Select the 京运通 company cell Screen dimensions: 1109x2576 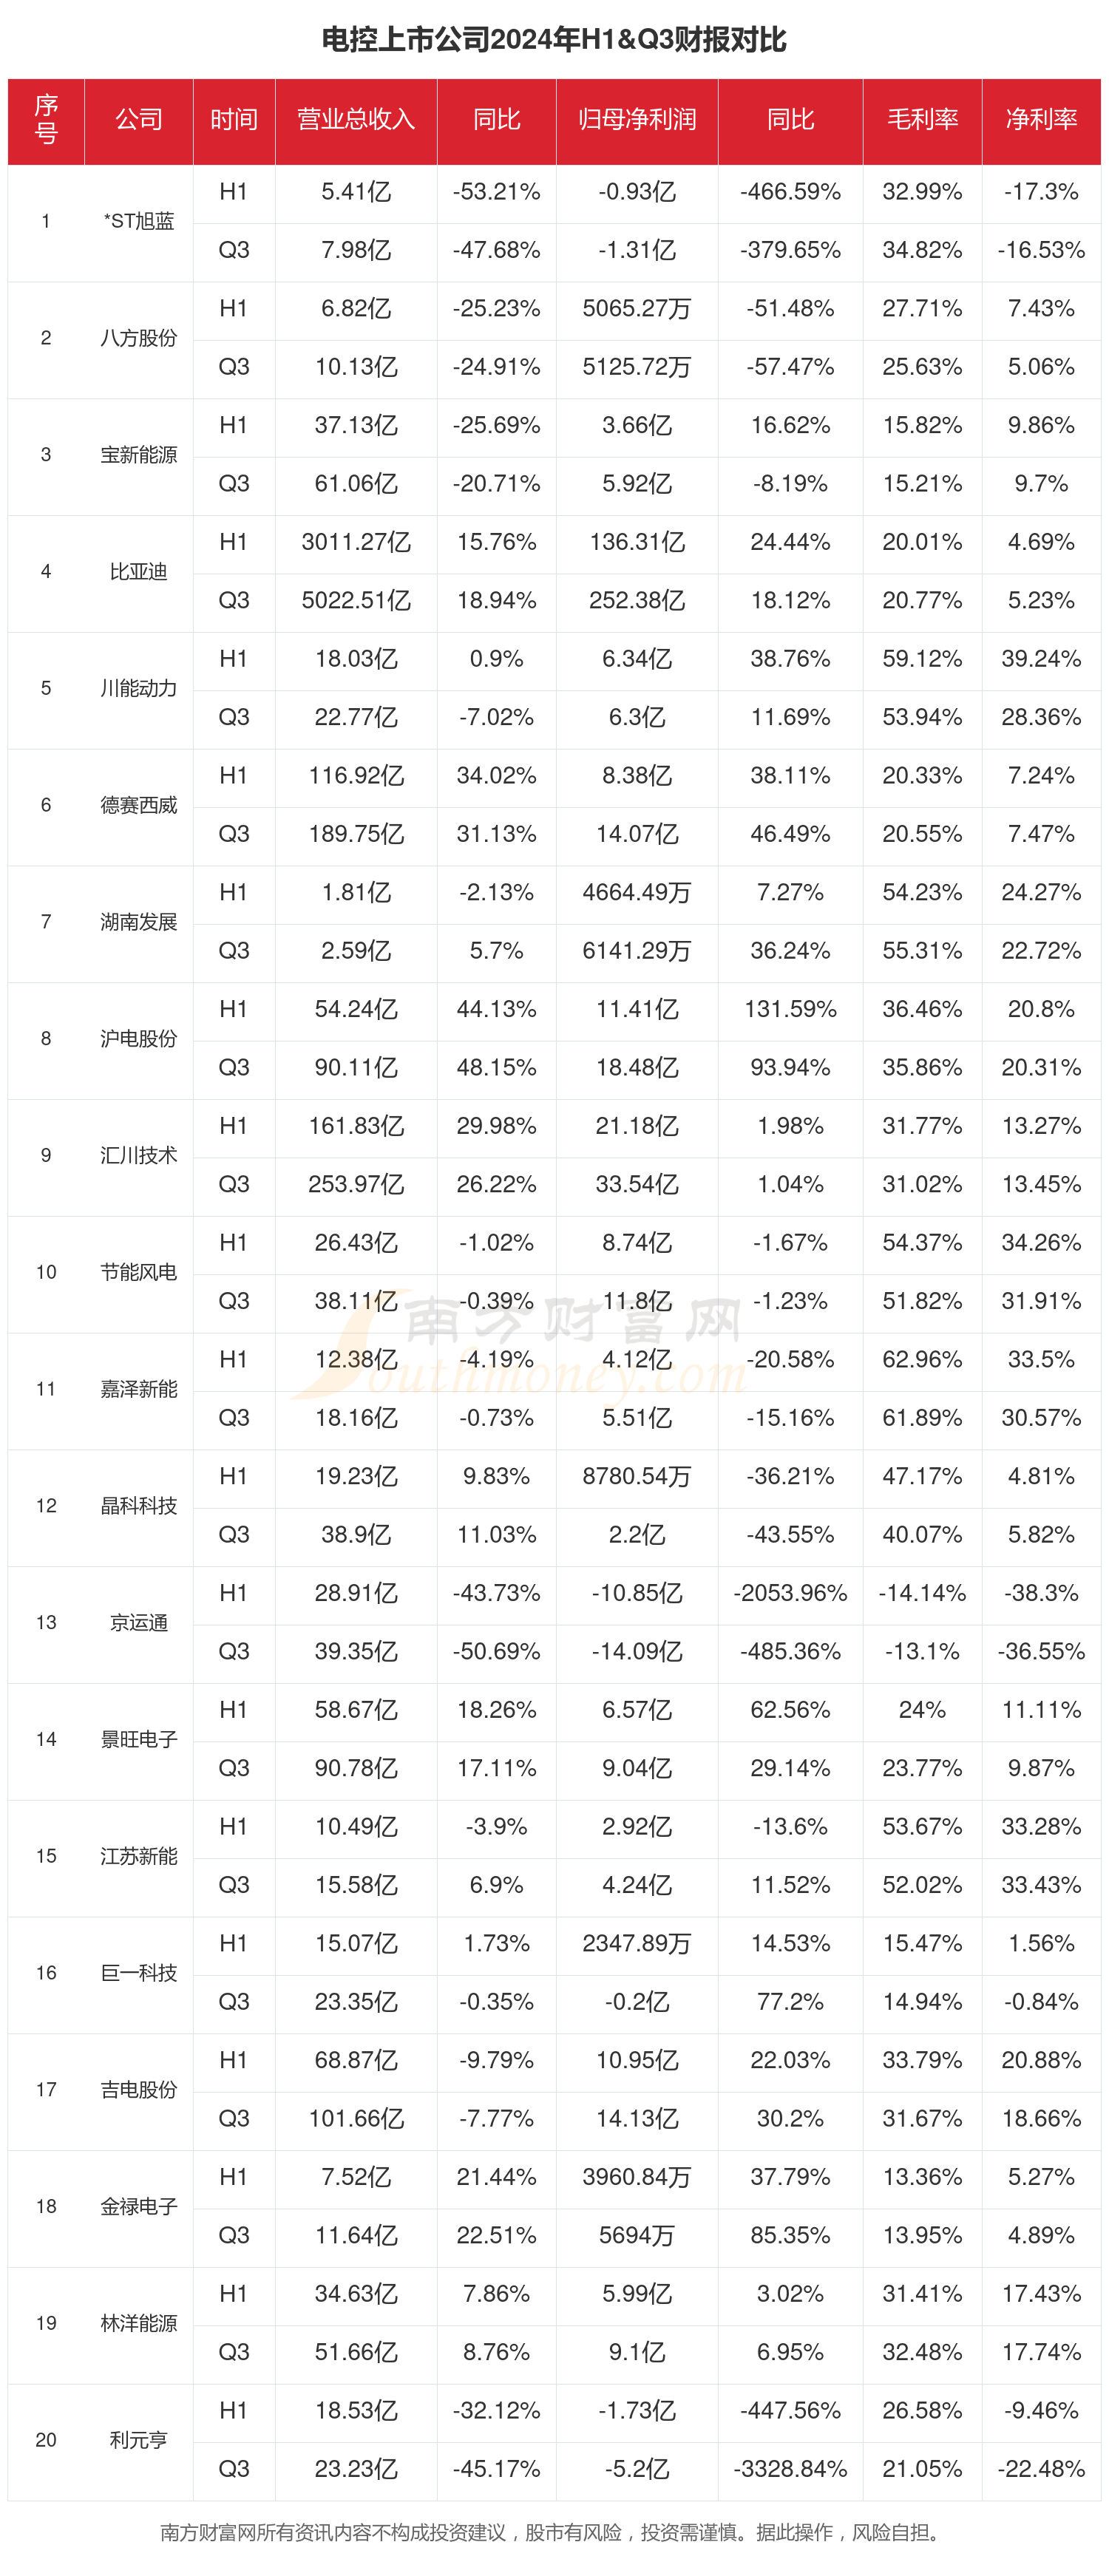point(138,1623)
